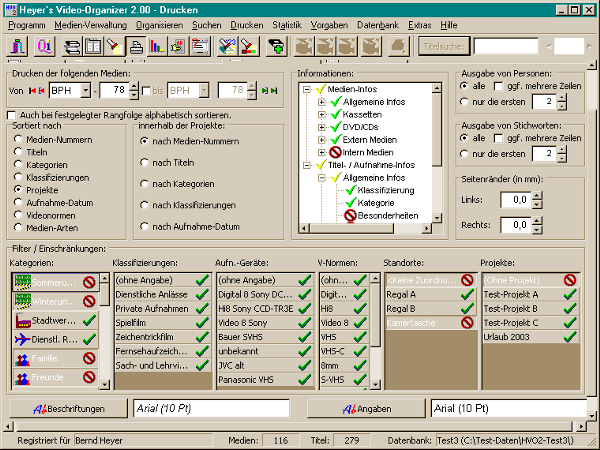
Task: Click the Angaben font button
Action: tap(366, 408)
